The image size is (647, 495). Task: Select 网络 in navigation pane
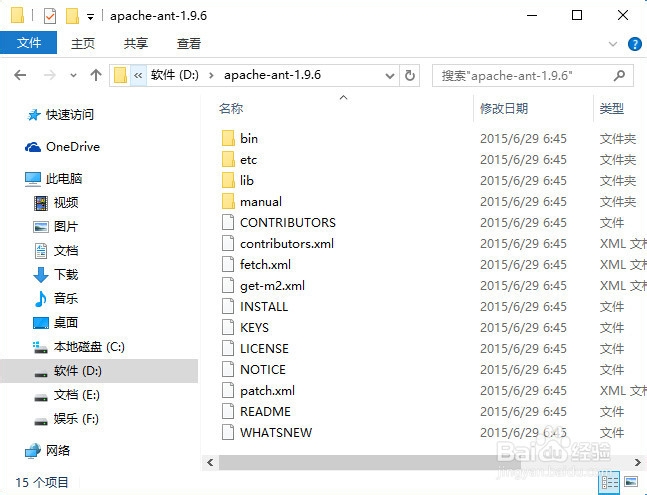point(47,450)
